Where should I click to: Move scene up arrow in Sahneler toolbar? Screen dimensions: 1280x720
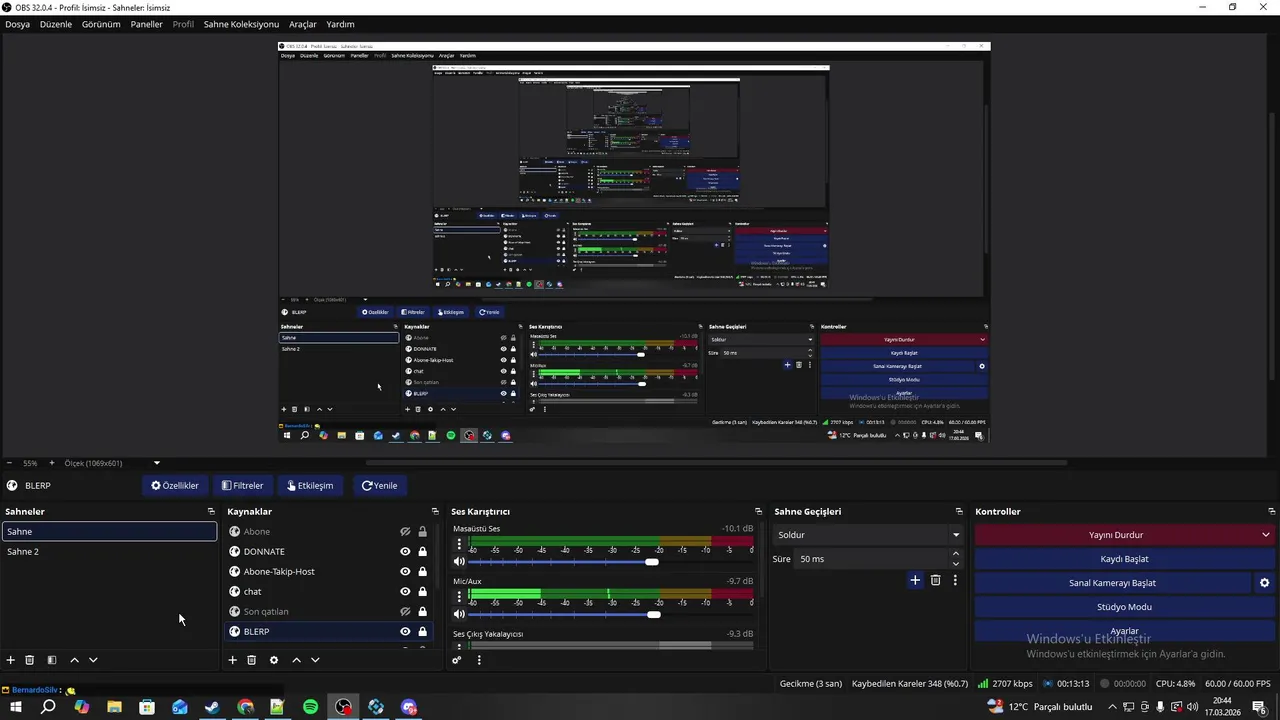pyautogui.click(x=74, y=660)
